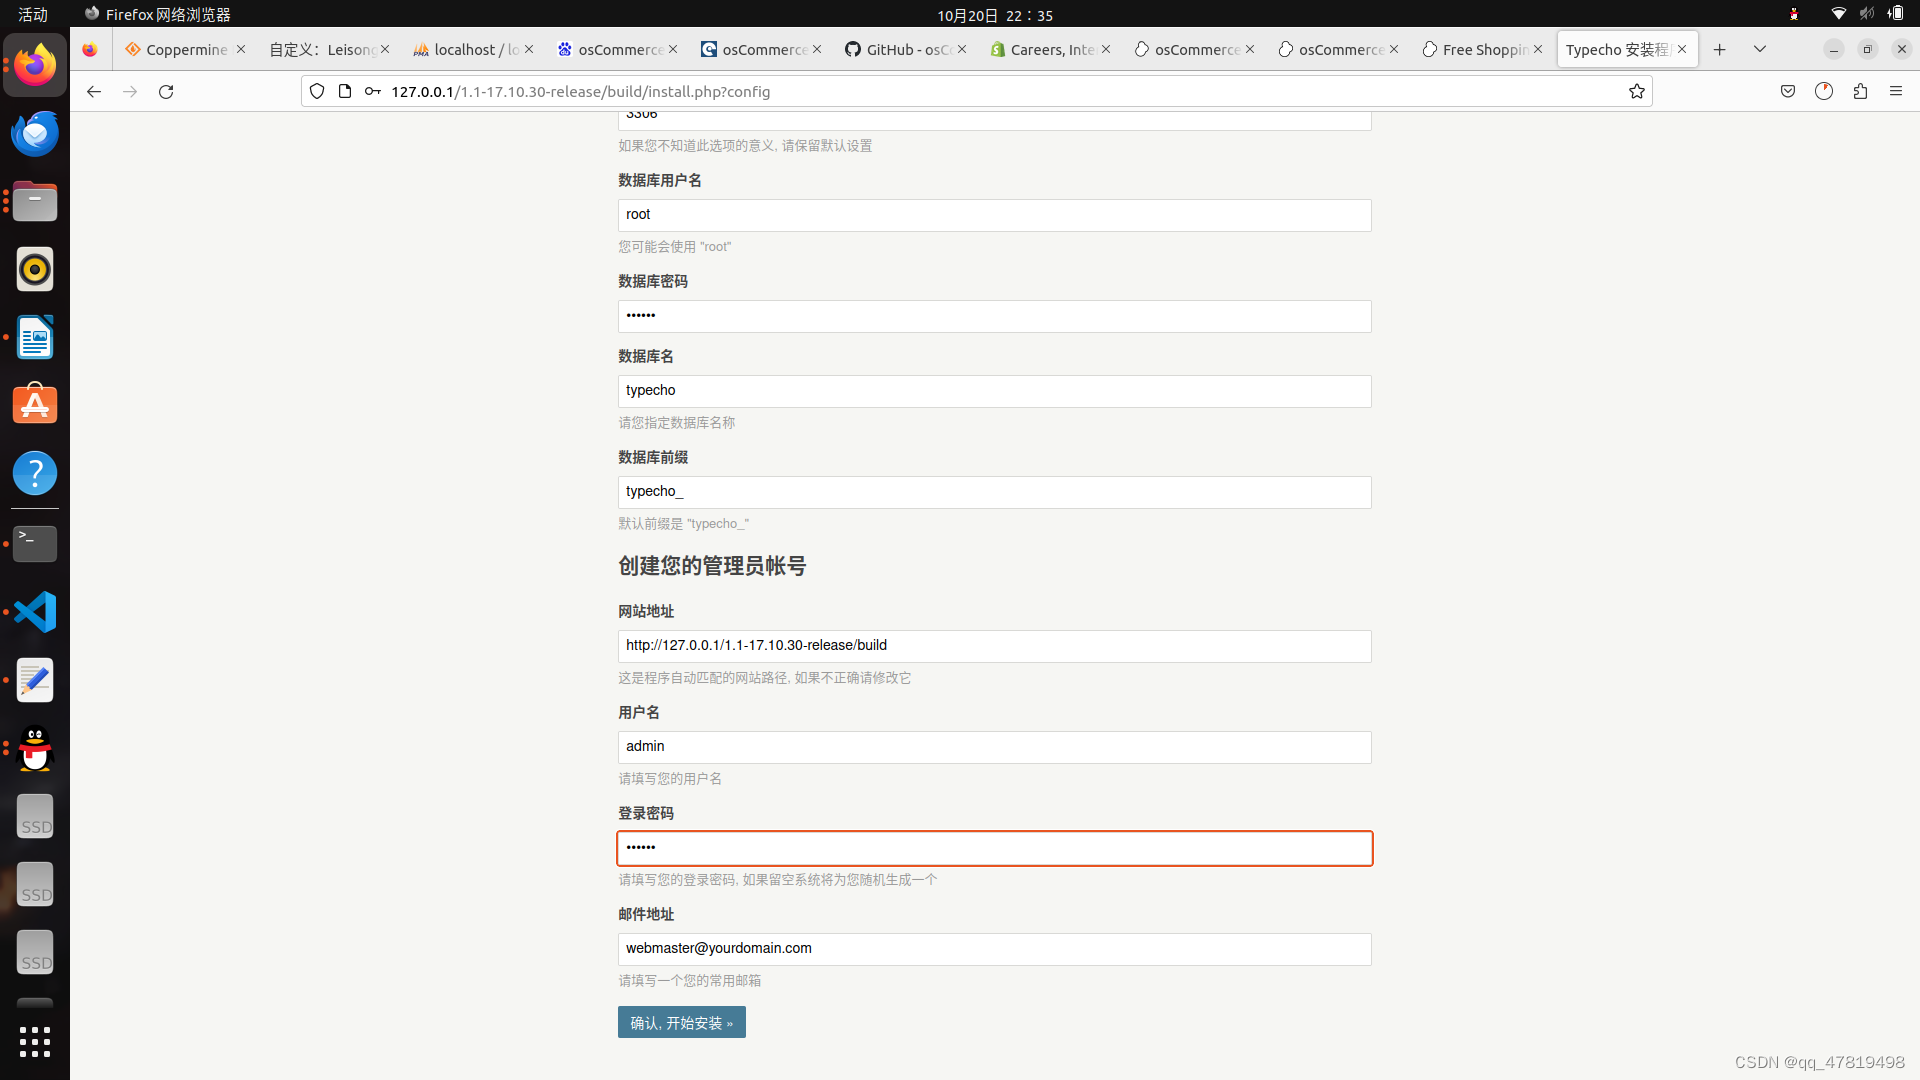Open the date and time menu in top bar

tap(993, 15)
